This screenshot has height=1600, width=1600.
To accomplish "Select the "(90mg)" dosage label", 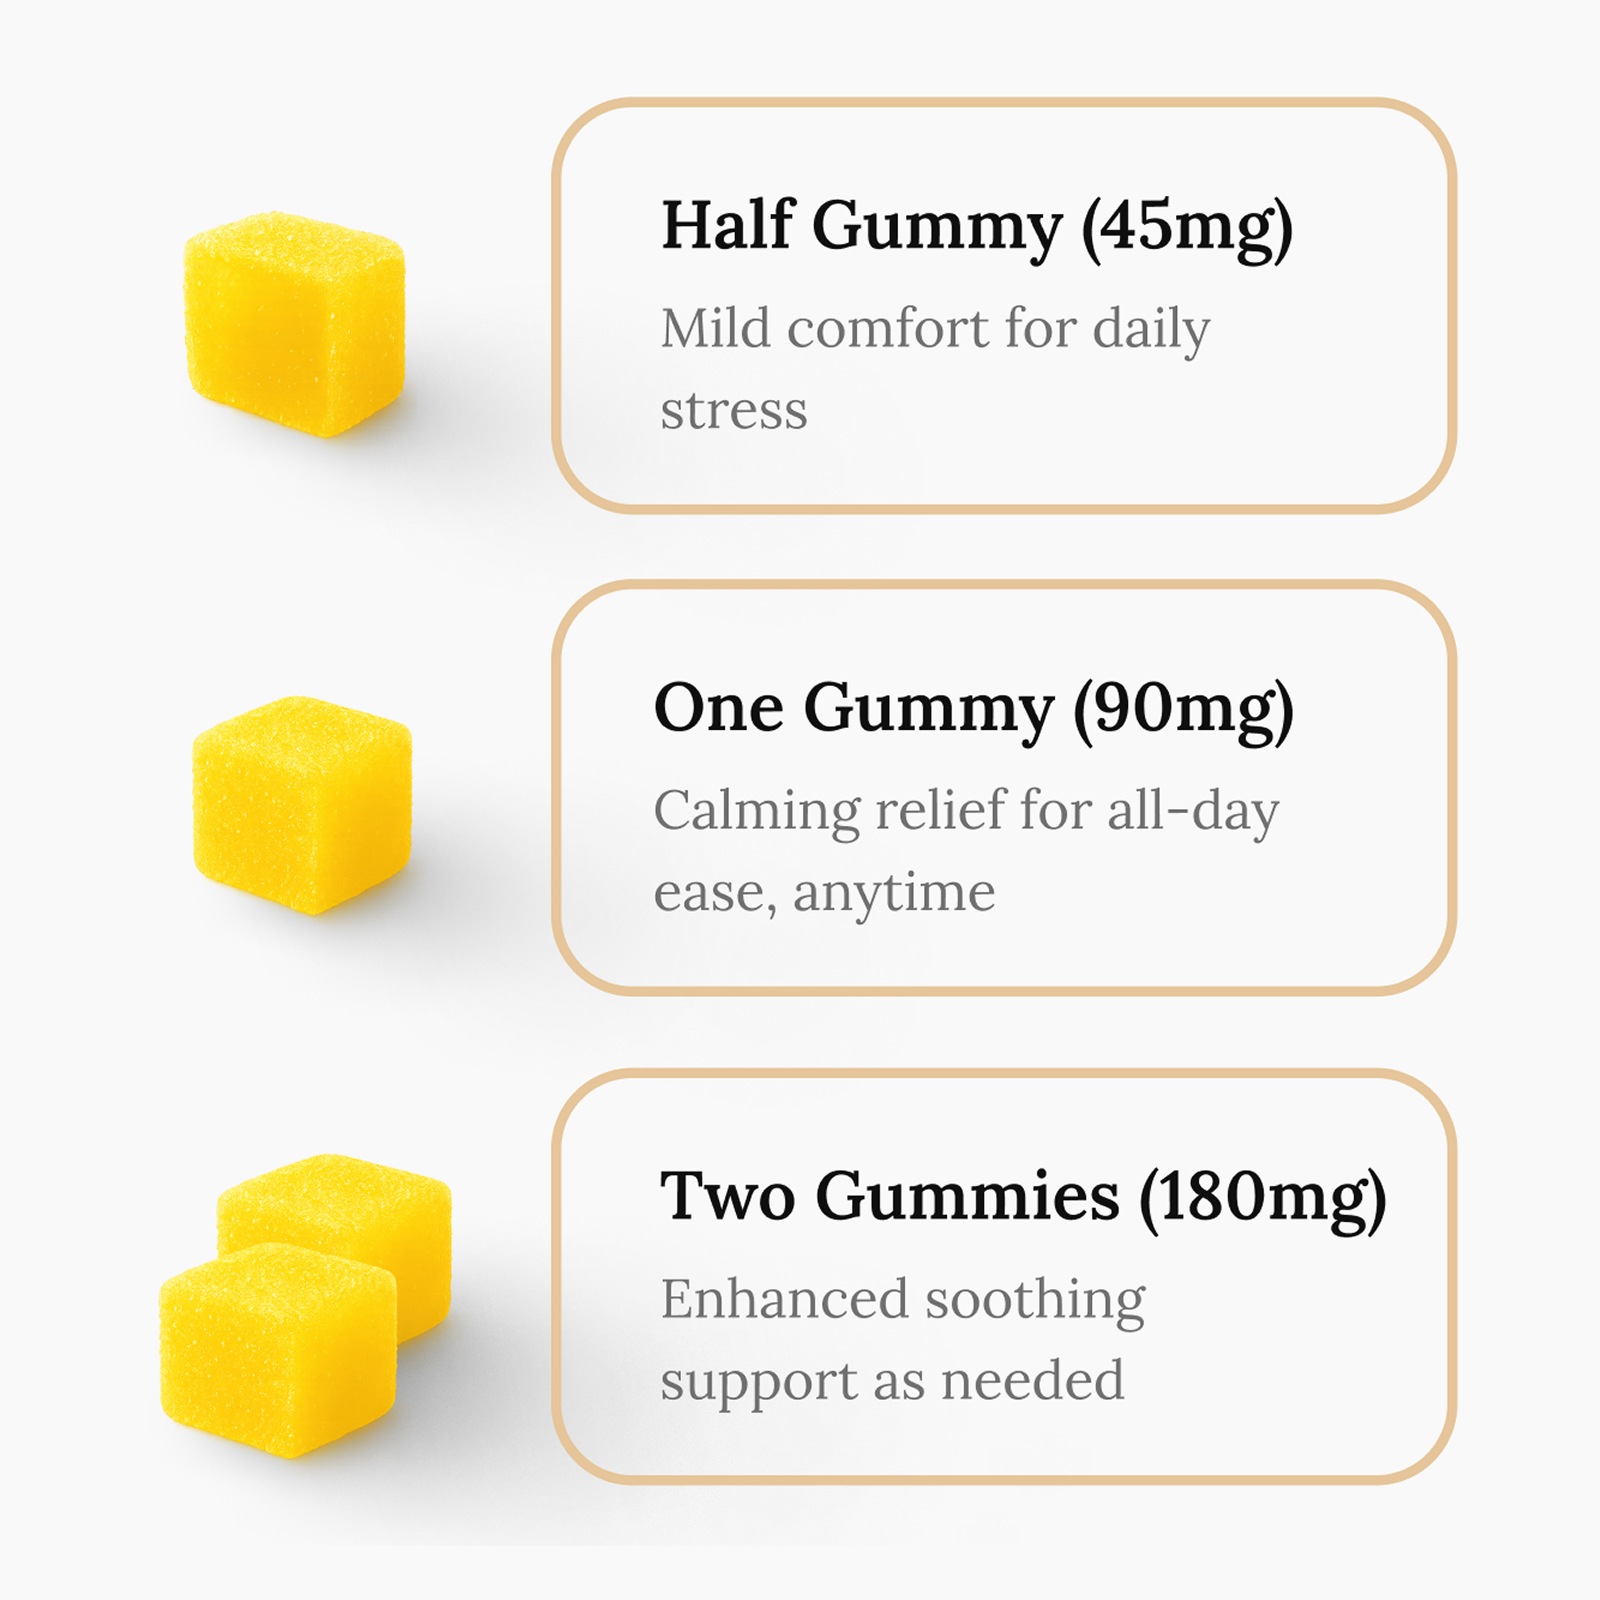I will 1183,711.
